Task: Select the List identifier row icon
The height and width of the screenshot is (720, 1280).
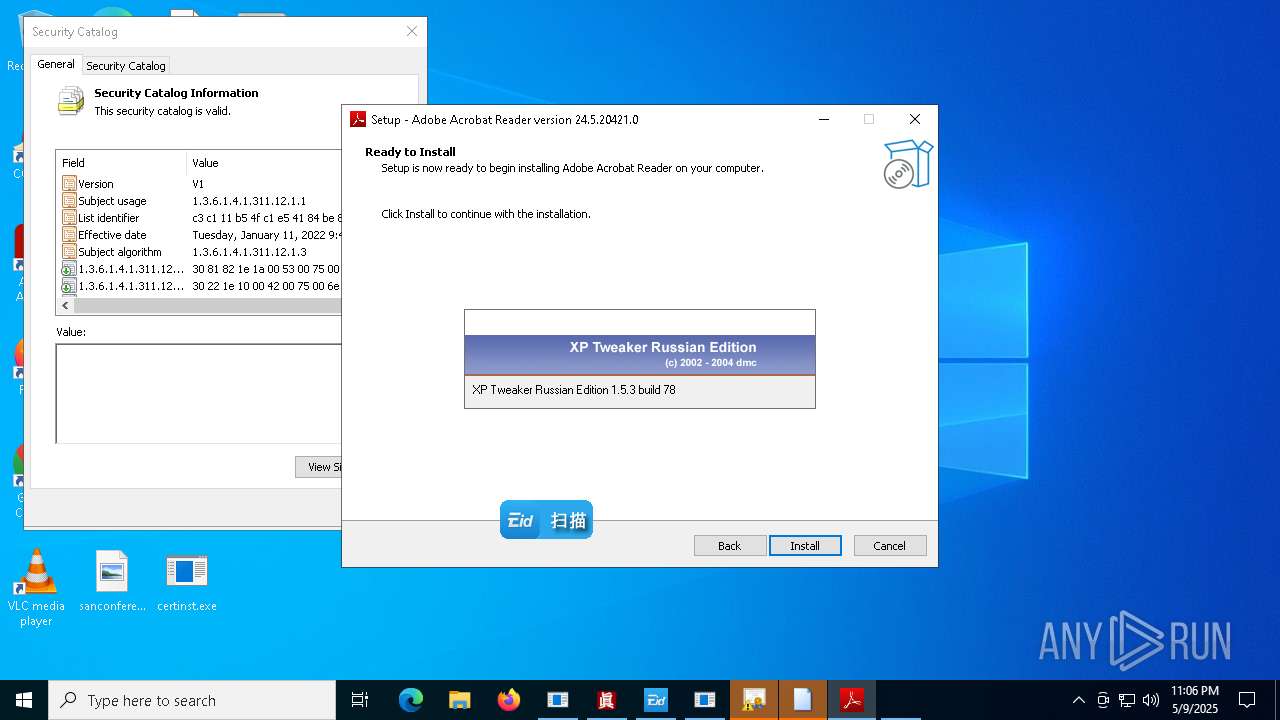Action: pyautogui.click(x=69, y=218)
